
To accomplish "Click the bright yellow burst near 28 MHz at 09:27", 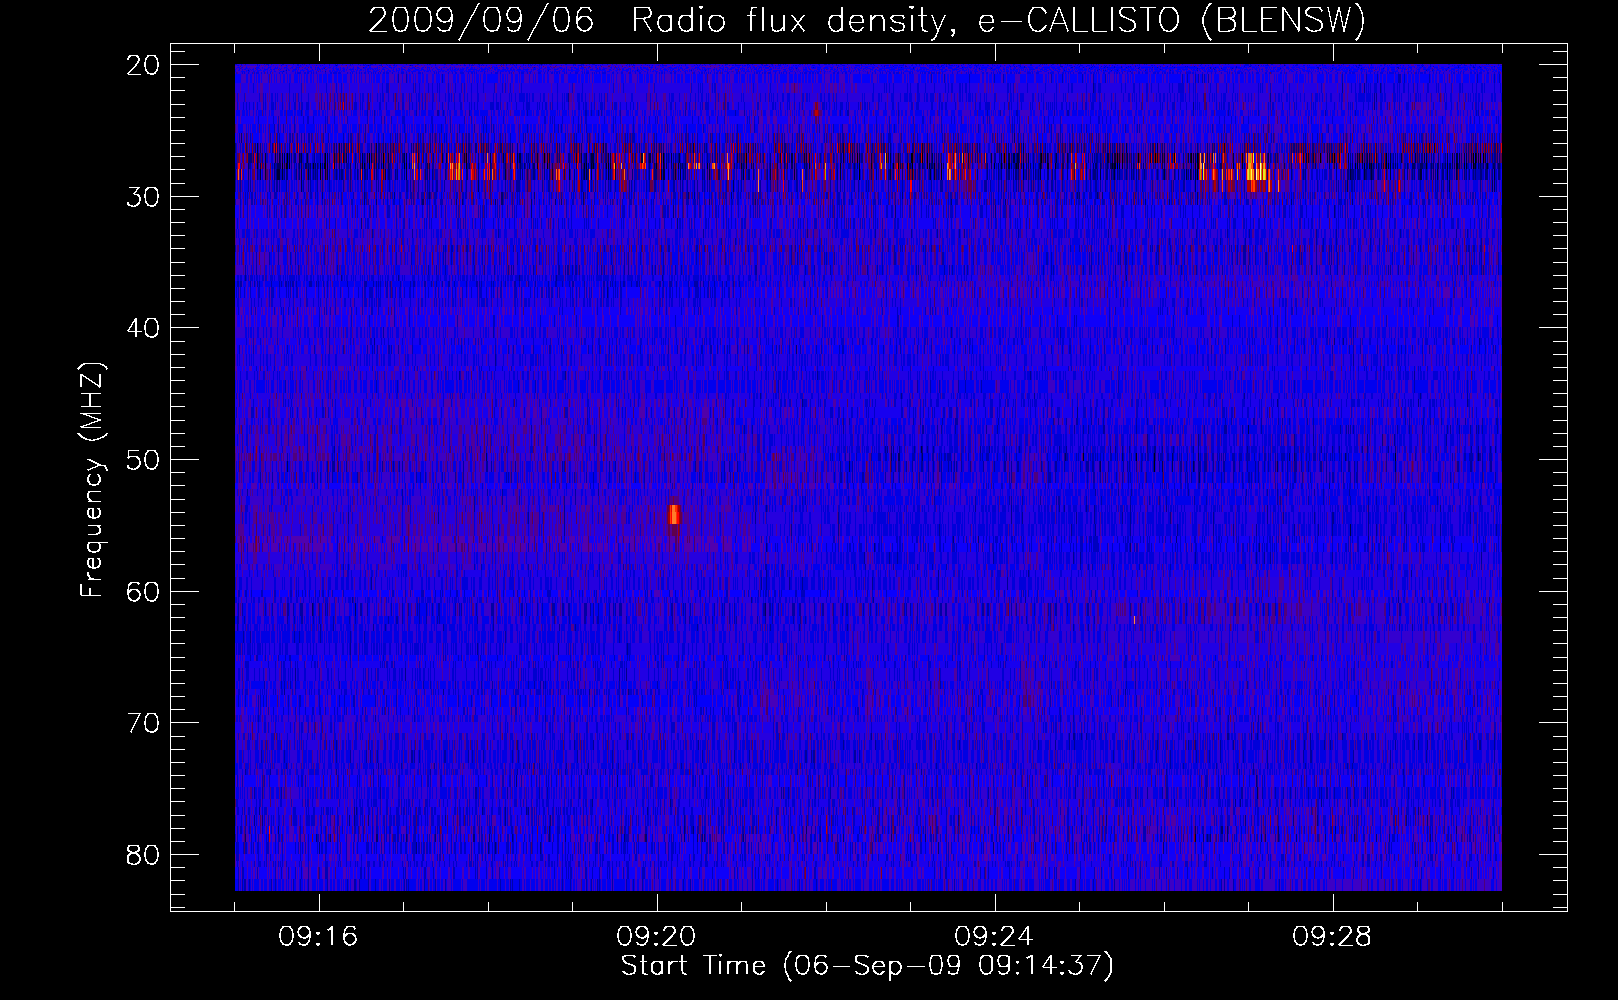I will coord(1256,171).
